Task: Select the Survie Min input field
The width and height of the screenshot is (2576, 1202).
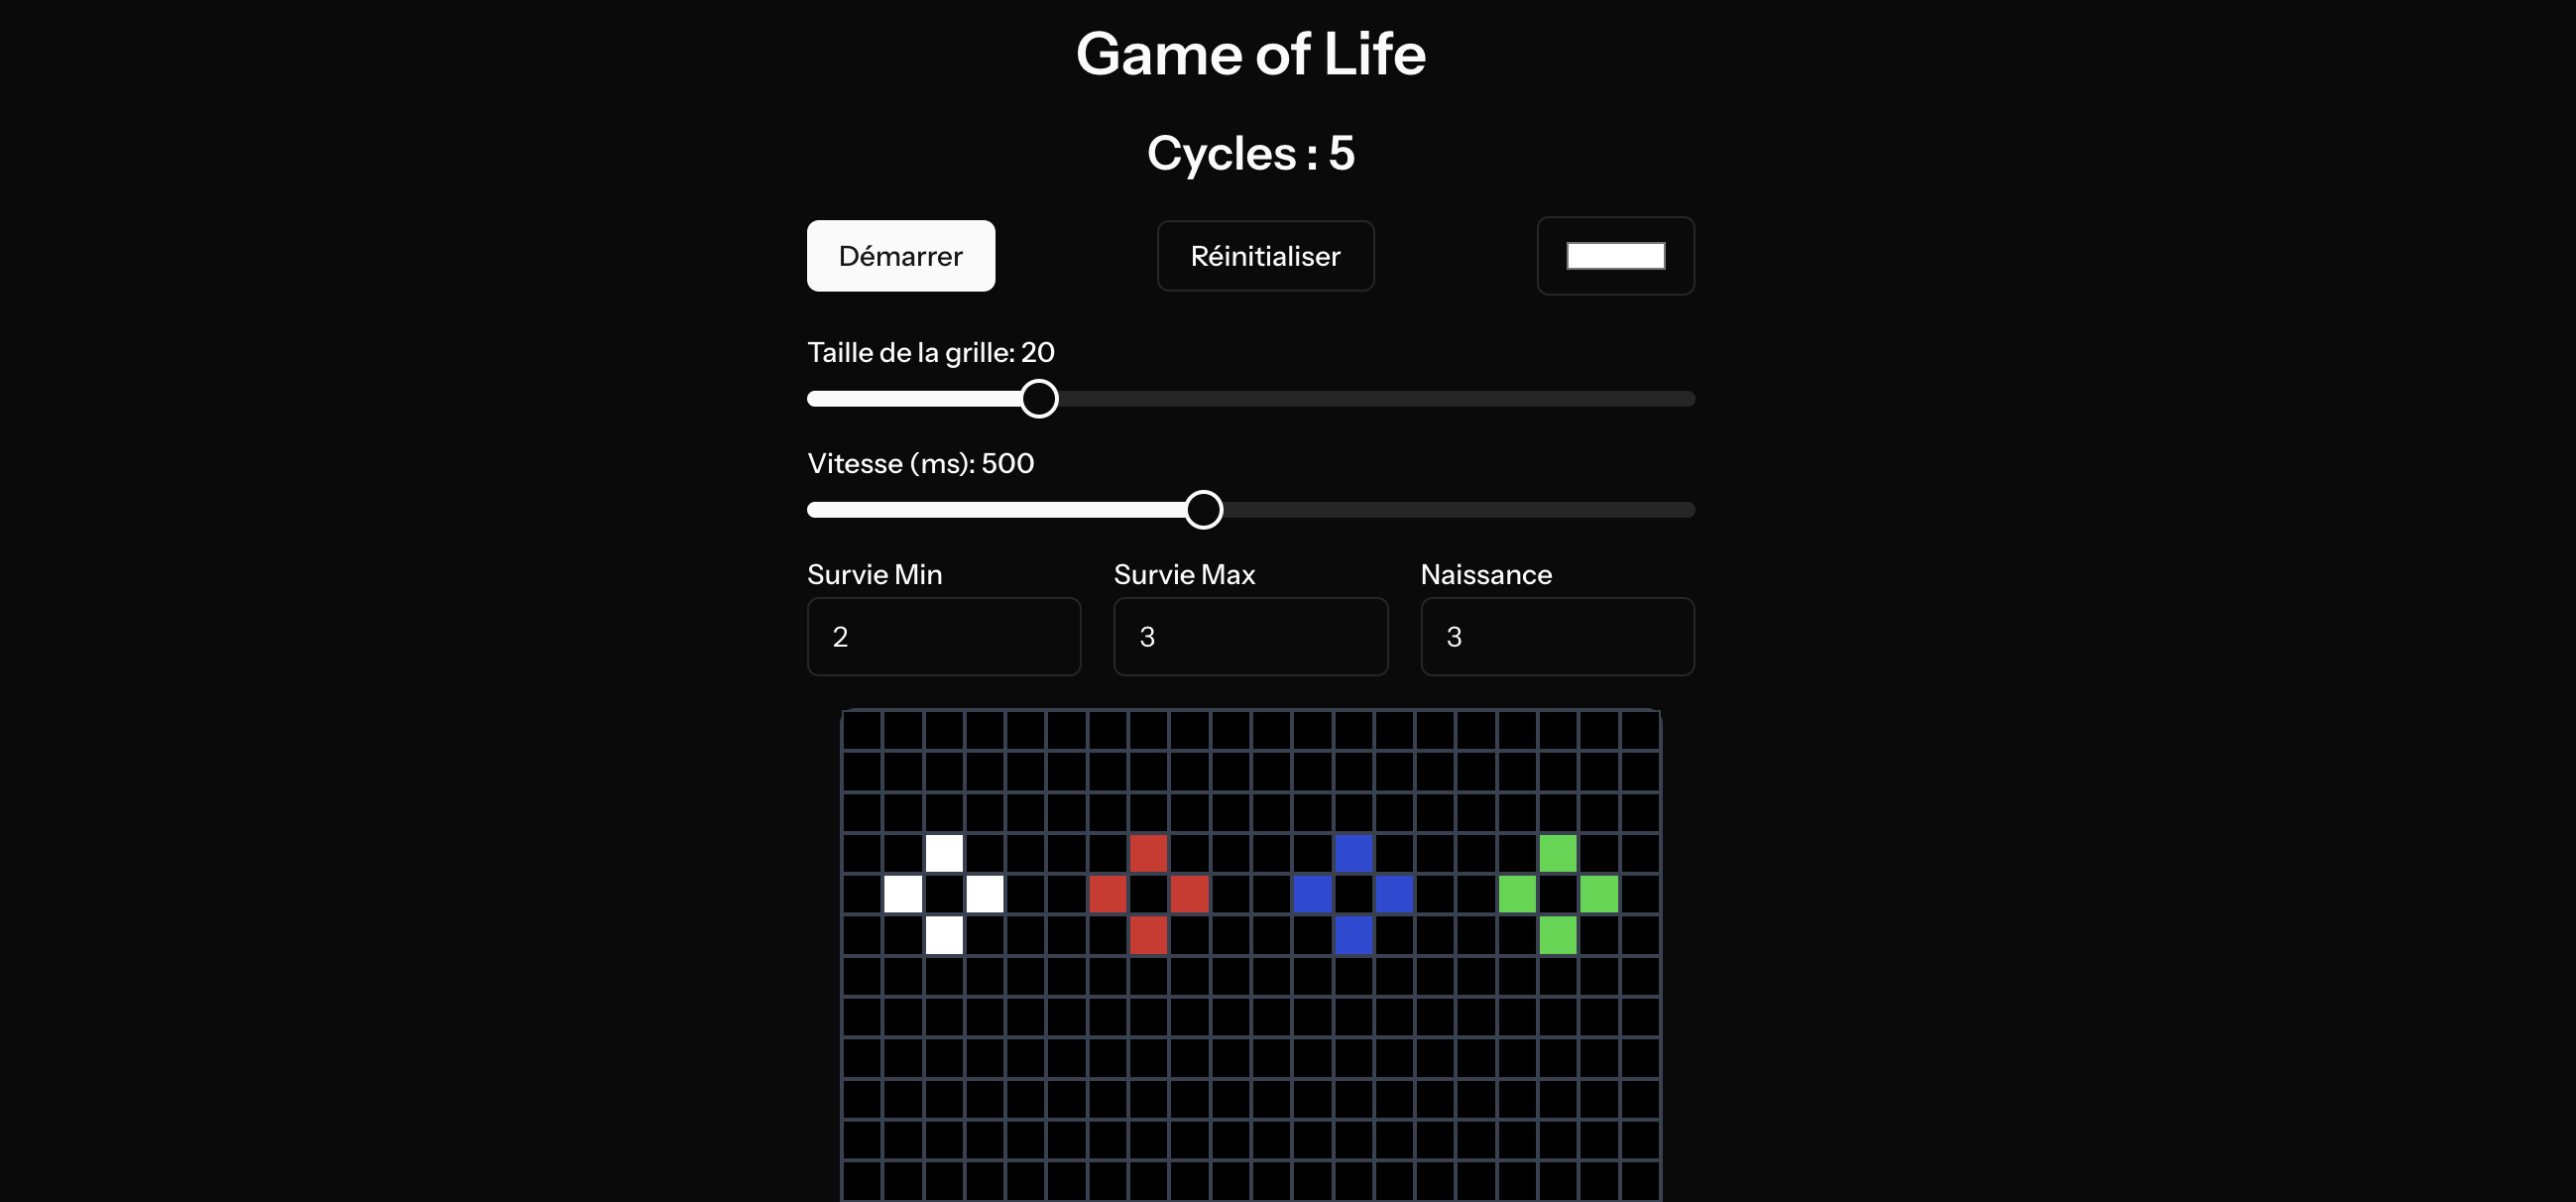Action: [943, 637]
